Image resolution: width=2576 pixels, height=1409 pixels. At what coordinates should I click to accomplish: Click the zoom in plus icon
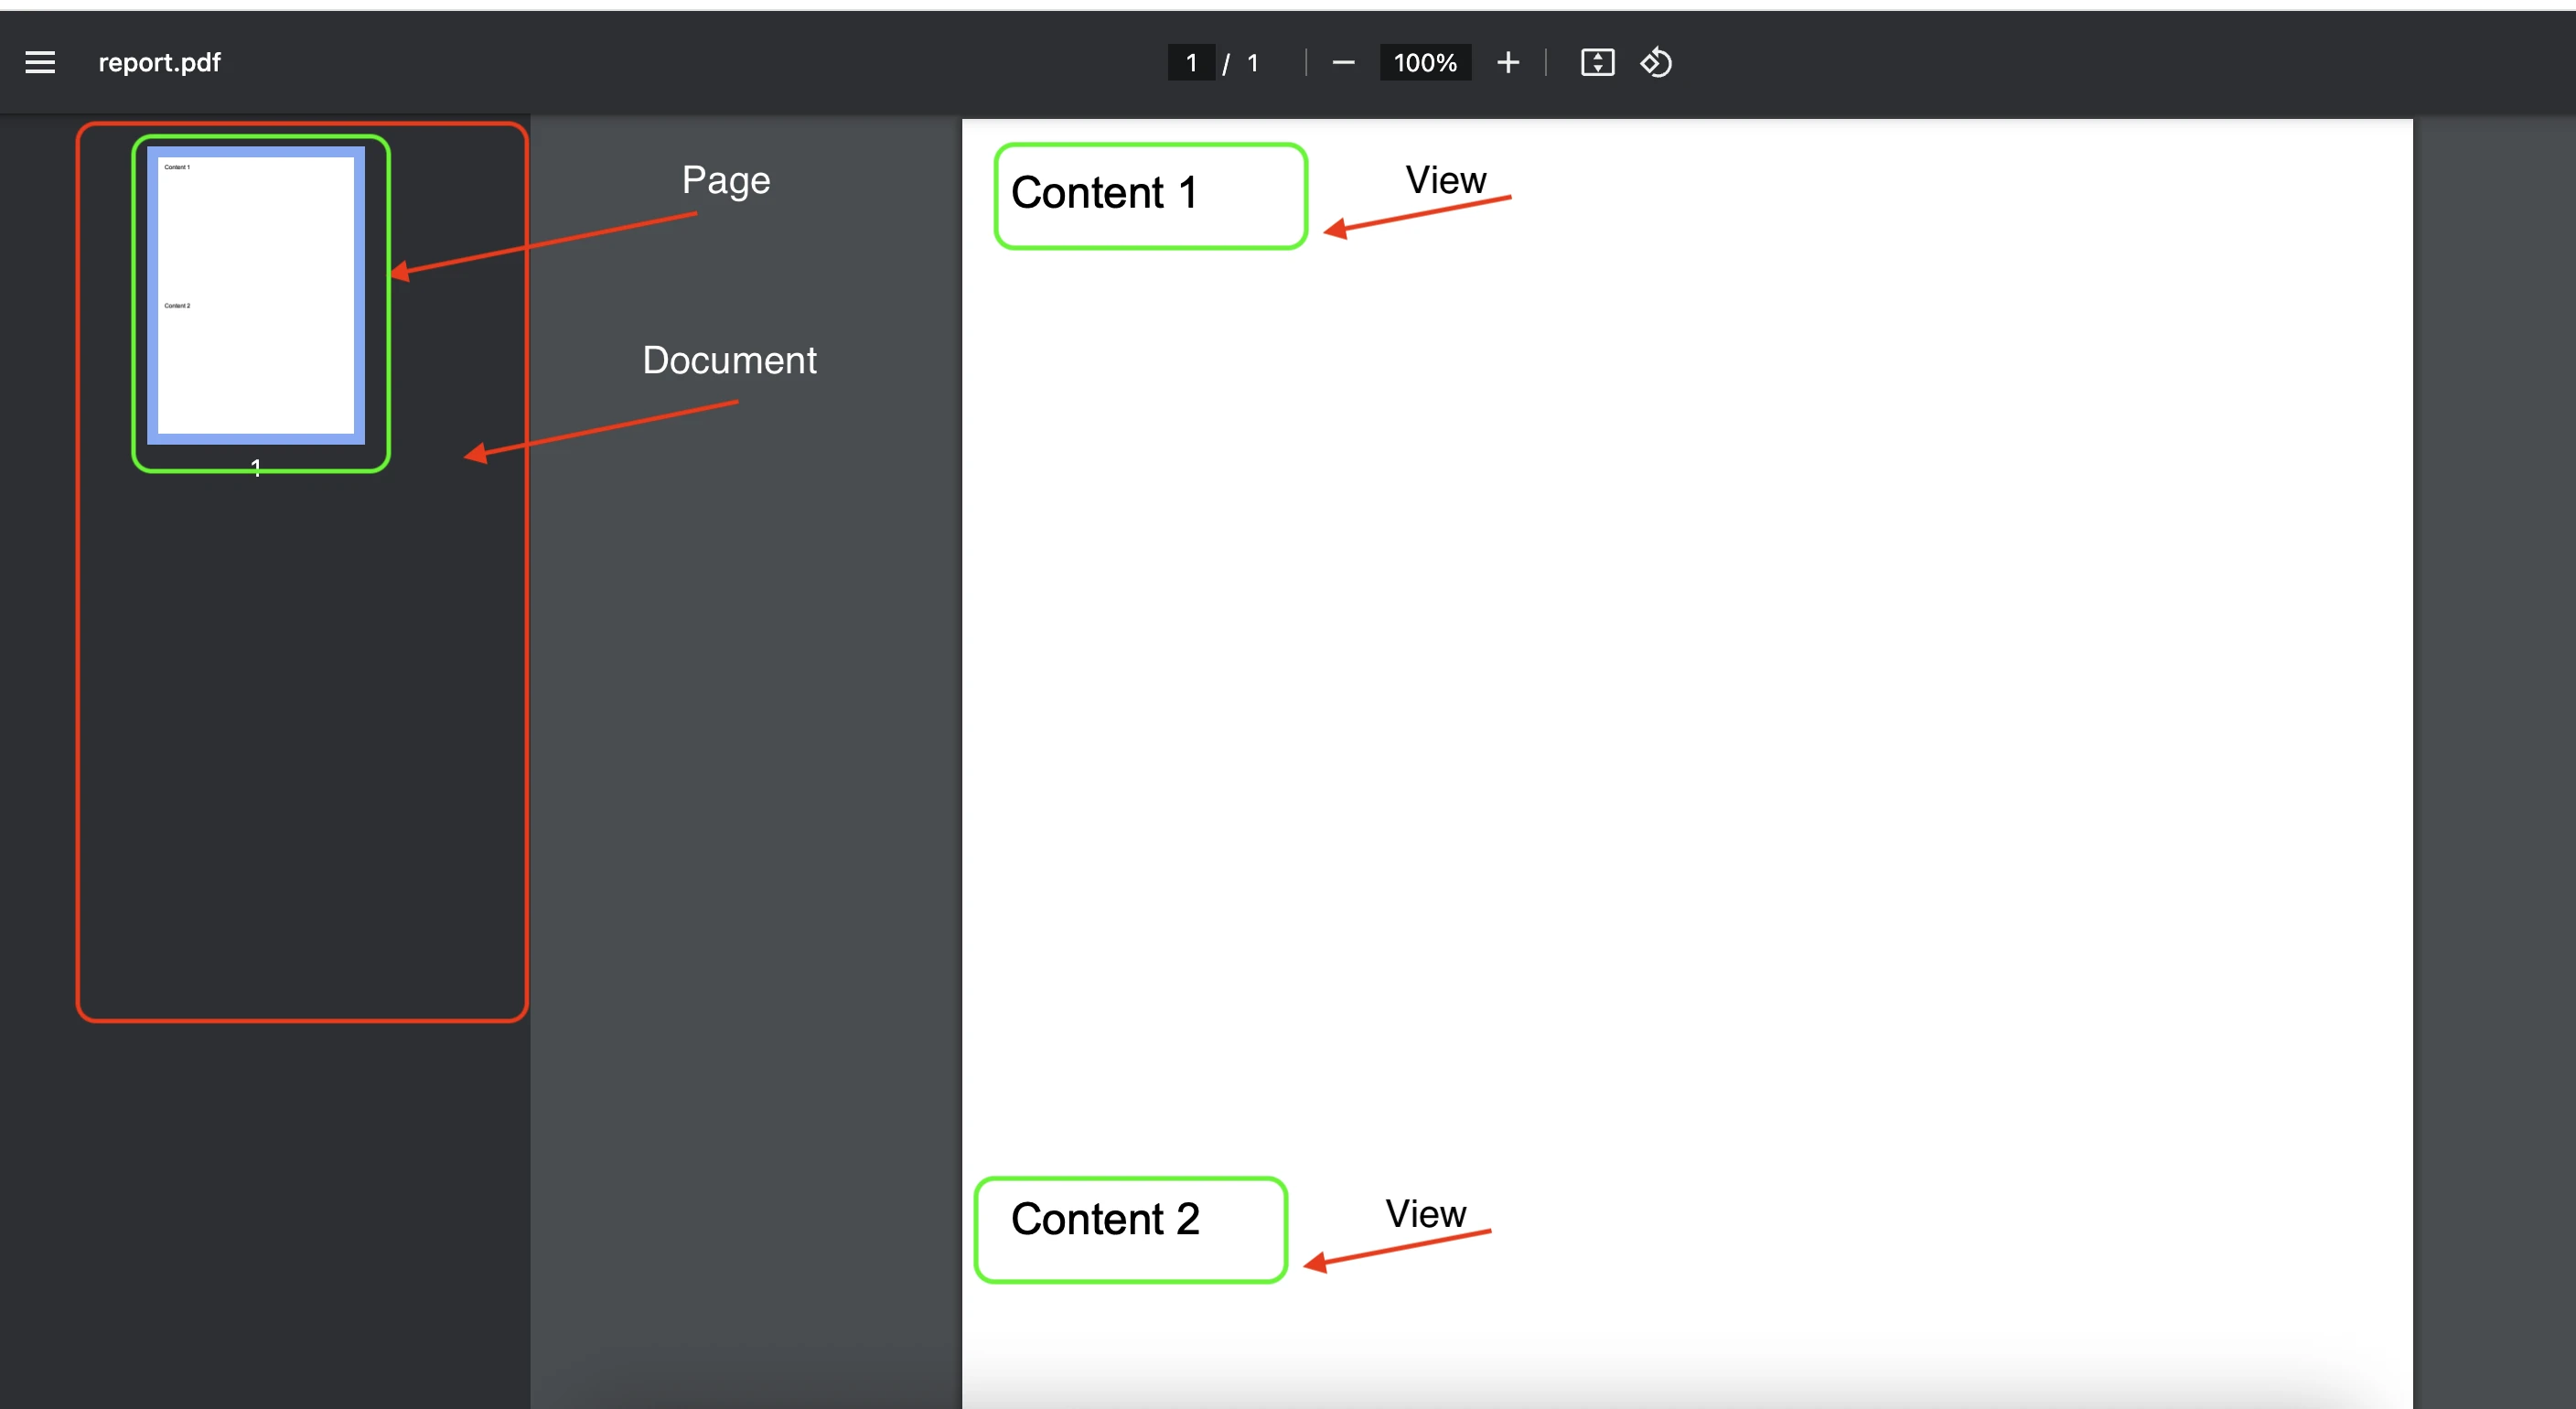[x=1507, y=63]
